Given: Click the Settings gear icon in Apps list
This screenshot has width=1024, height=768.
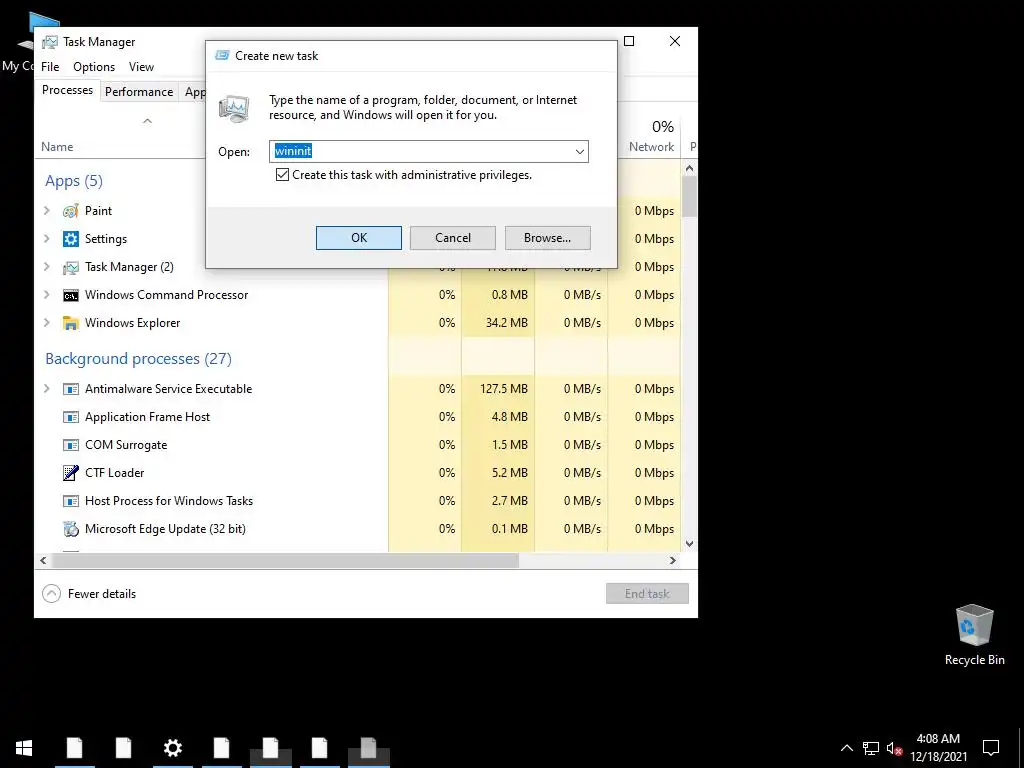Looking at the screenshot, I should click(x=71, y=239).
